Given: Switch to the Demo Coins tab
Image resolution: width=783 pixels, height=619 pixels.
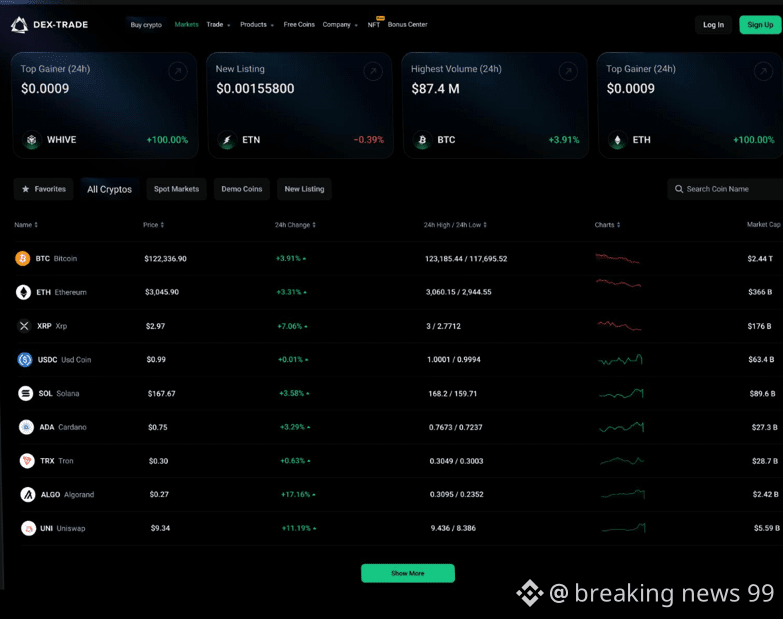Looking at the screenshot, I should tap(242, 189).
